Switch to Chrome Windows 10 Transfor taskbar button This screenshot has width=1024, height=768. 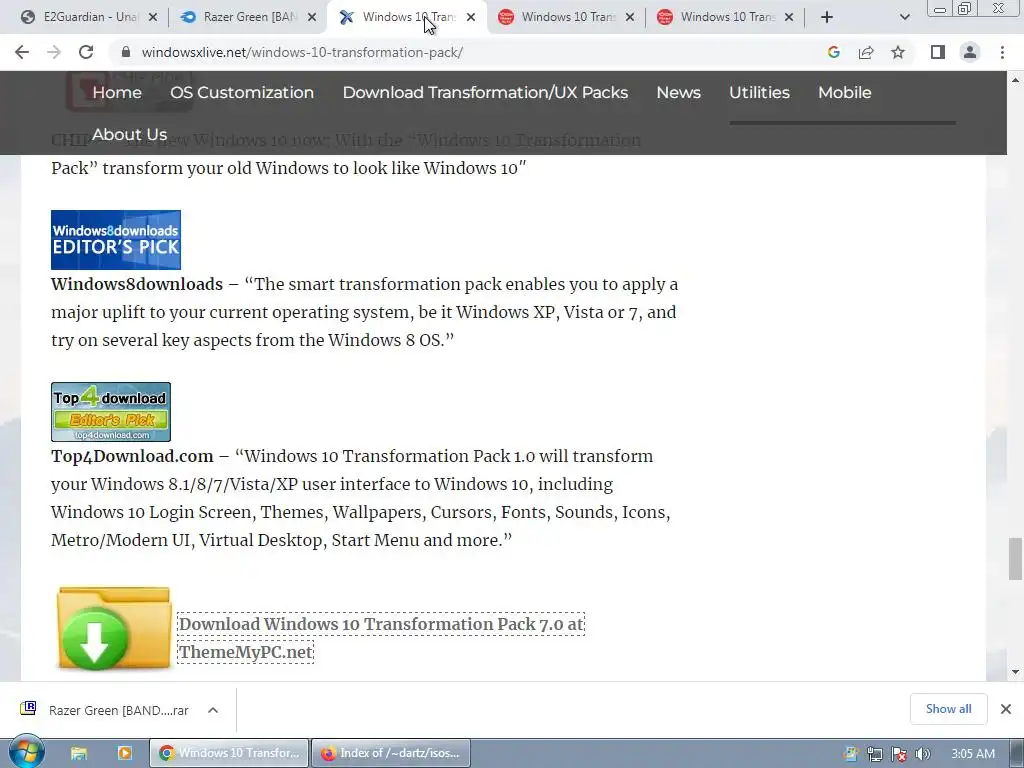(x=229, y=753)
